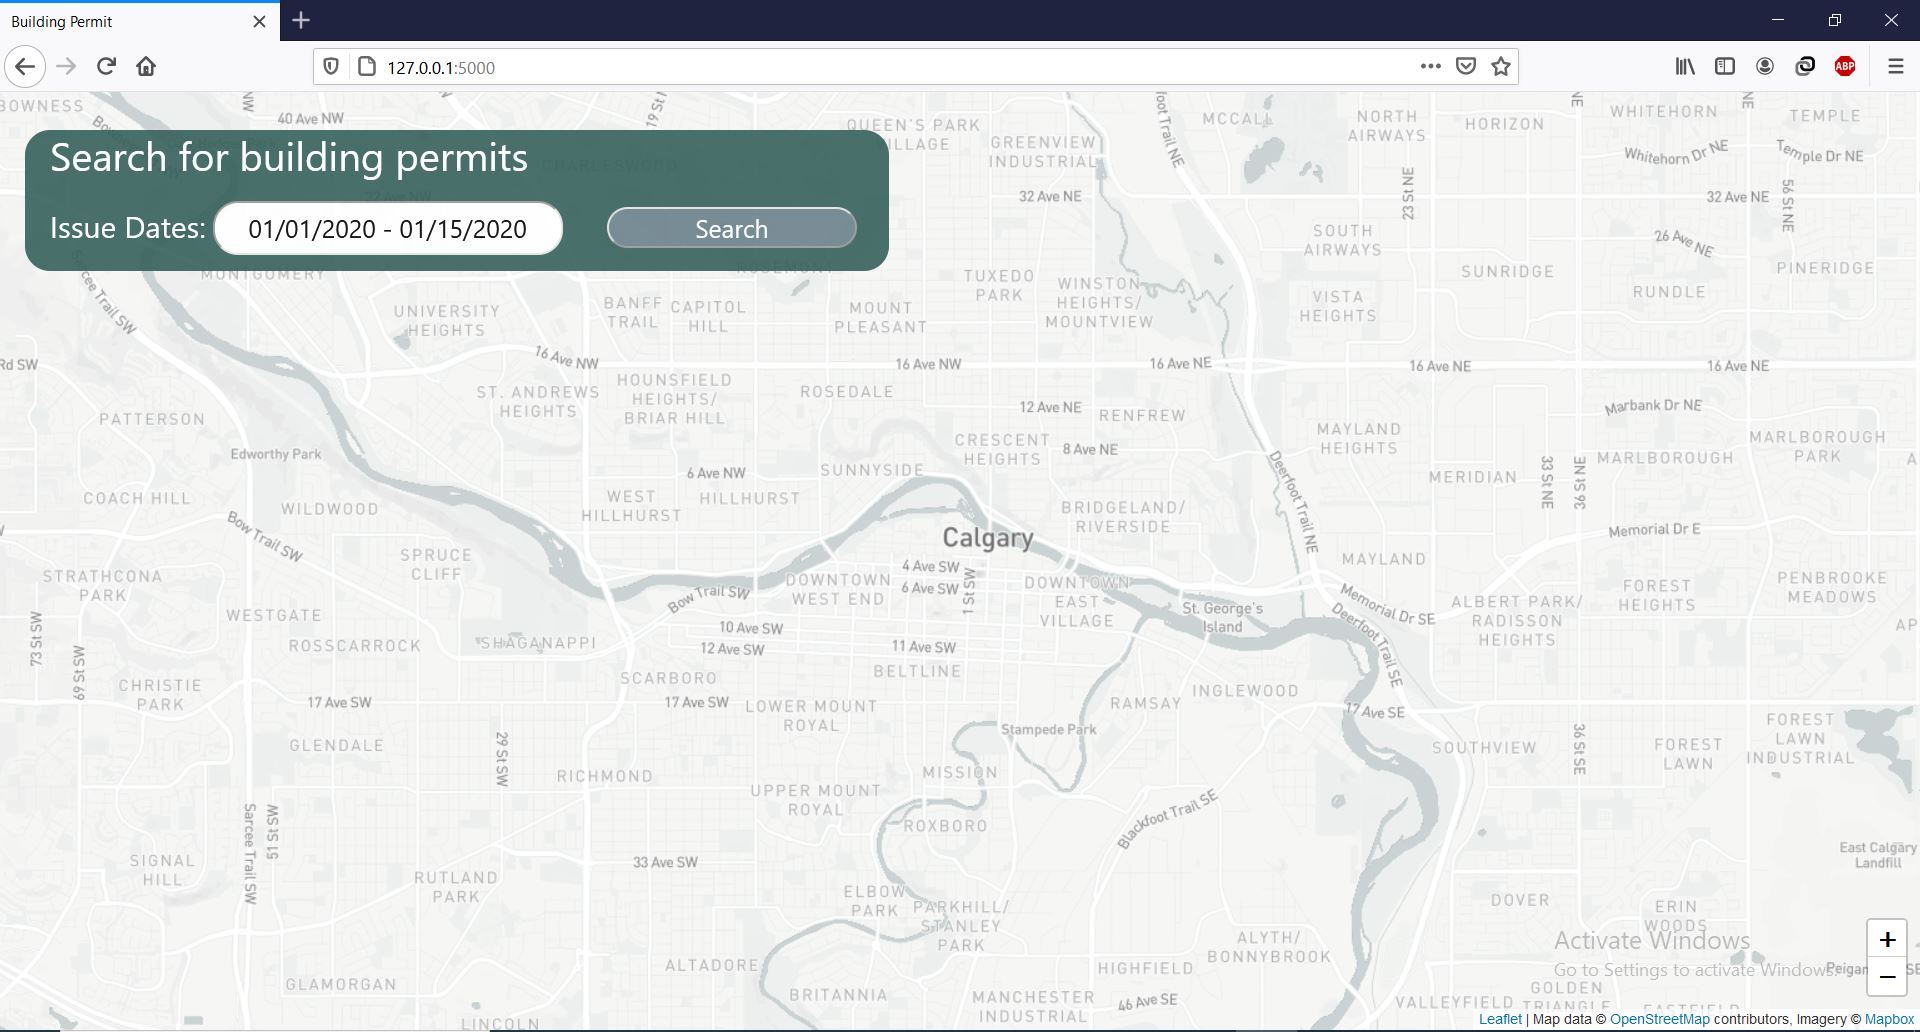Click the Search button

click(731, 228)
